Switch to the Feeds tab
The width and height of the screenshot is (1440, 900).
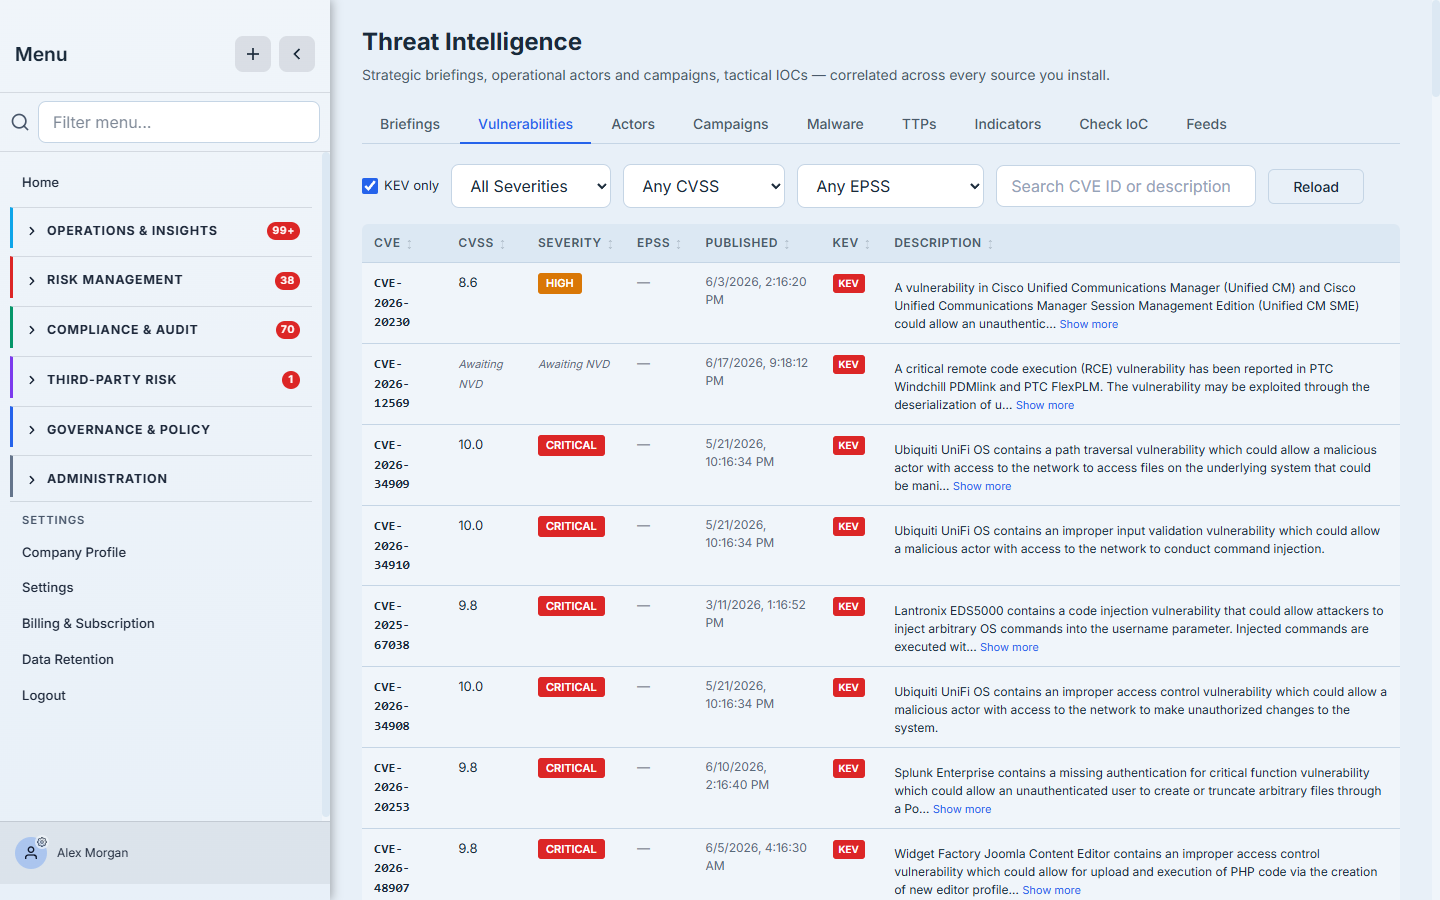pos(1206,124)
